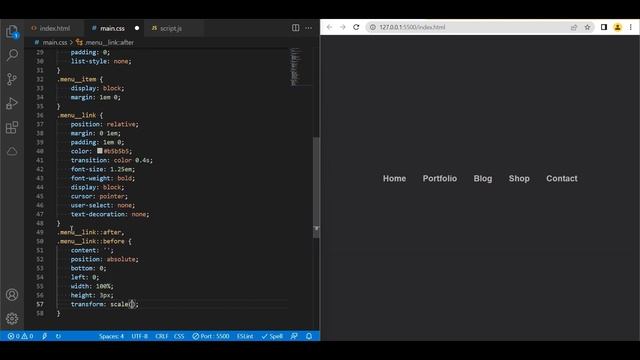Open the Search view in activity bar
The height and width of the screenshot is (360, 640).
pos(12,54)
